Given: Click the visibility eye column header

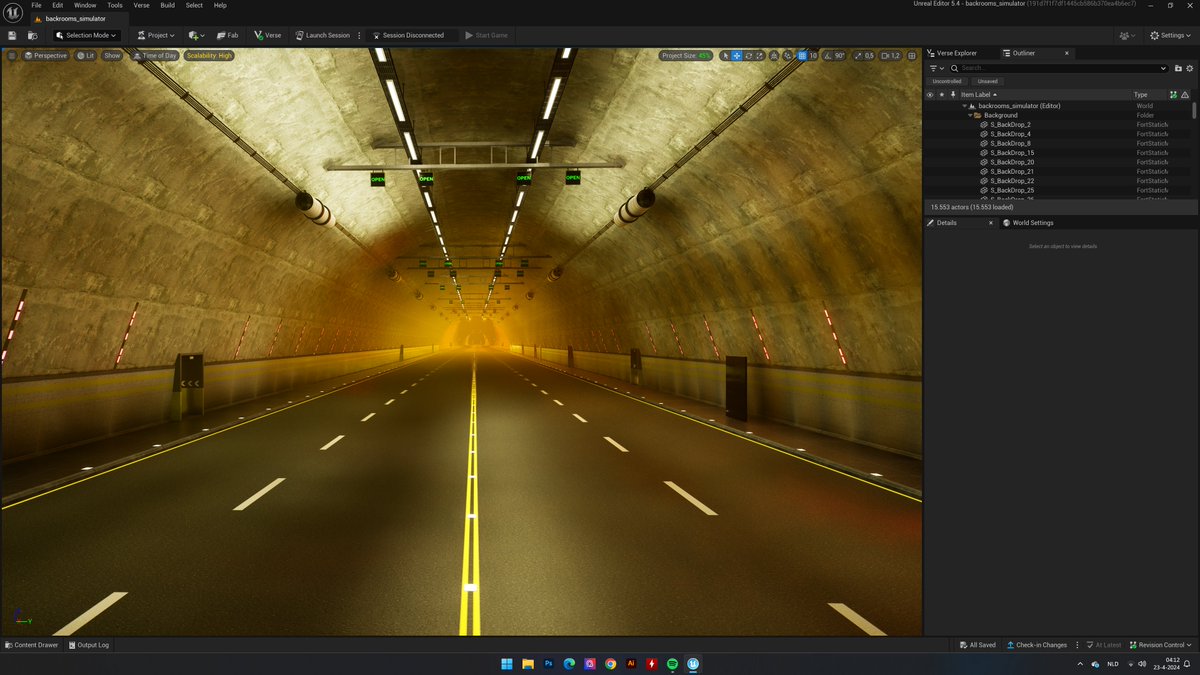Looking at the screenshot, I should [x=929, y=95].
